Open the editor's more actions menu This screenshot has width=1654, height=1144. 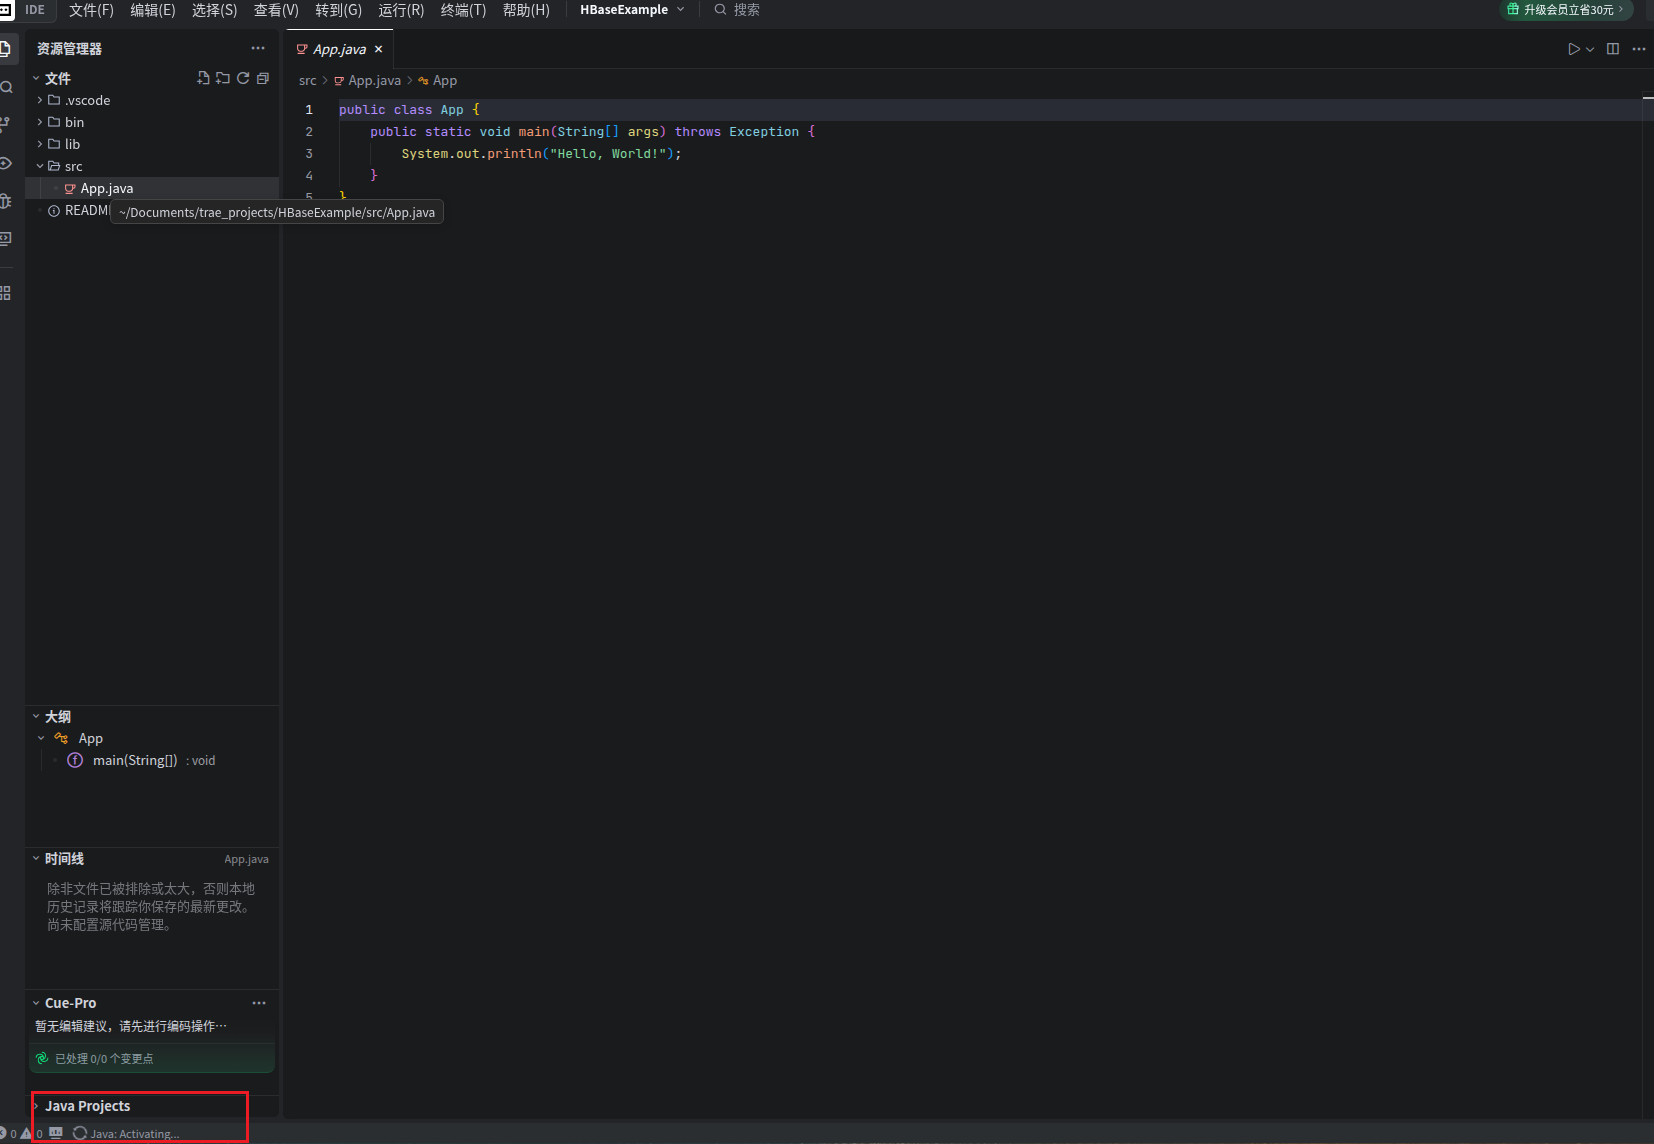(1639, 49)
